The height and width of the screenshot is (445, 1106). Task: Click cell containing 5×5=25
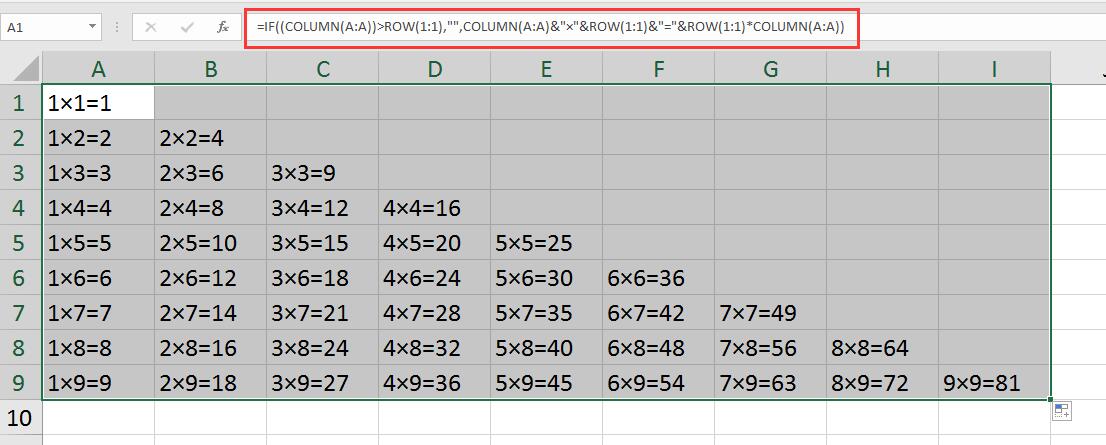(x=547, y=243)
